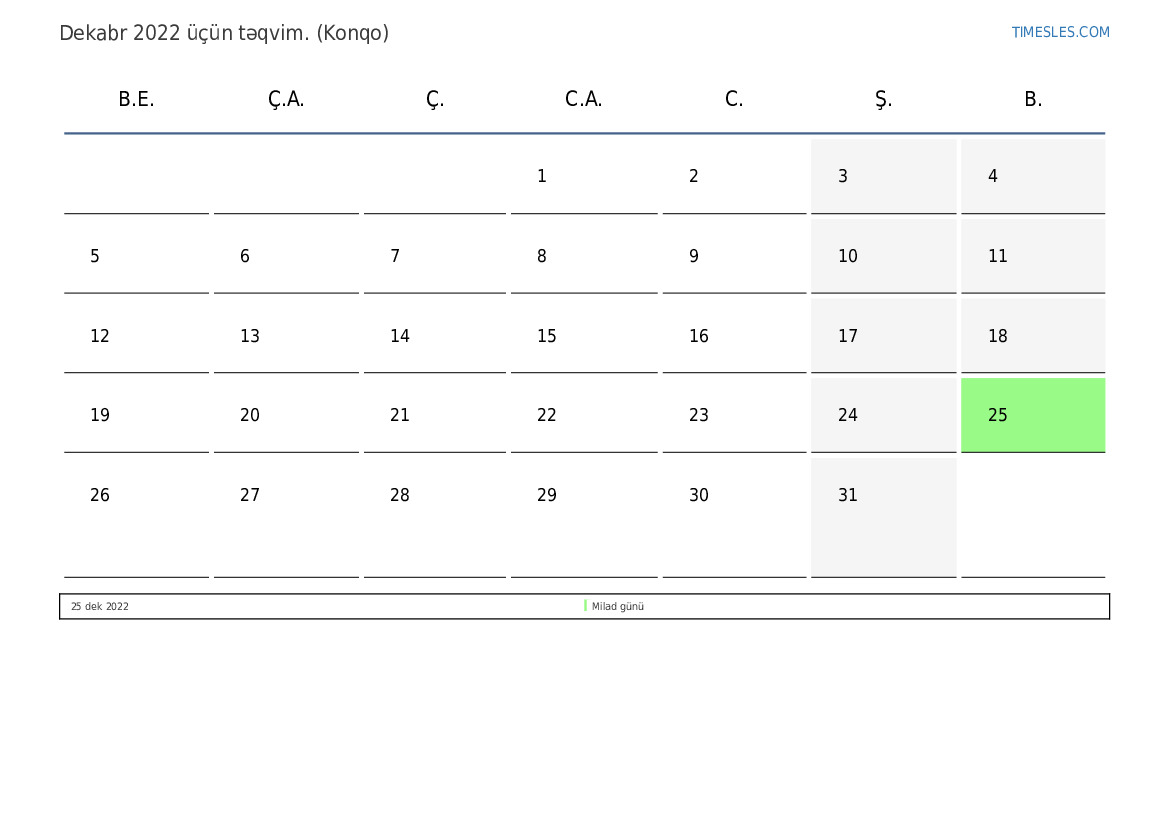This screenshot has width=1169, height=827.
Task: Click the B.E. weekday column header
Action: click(136, 99)
